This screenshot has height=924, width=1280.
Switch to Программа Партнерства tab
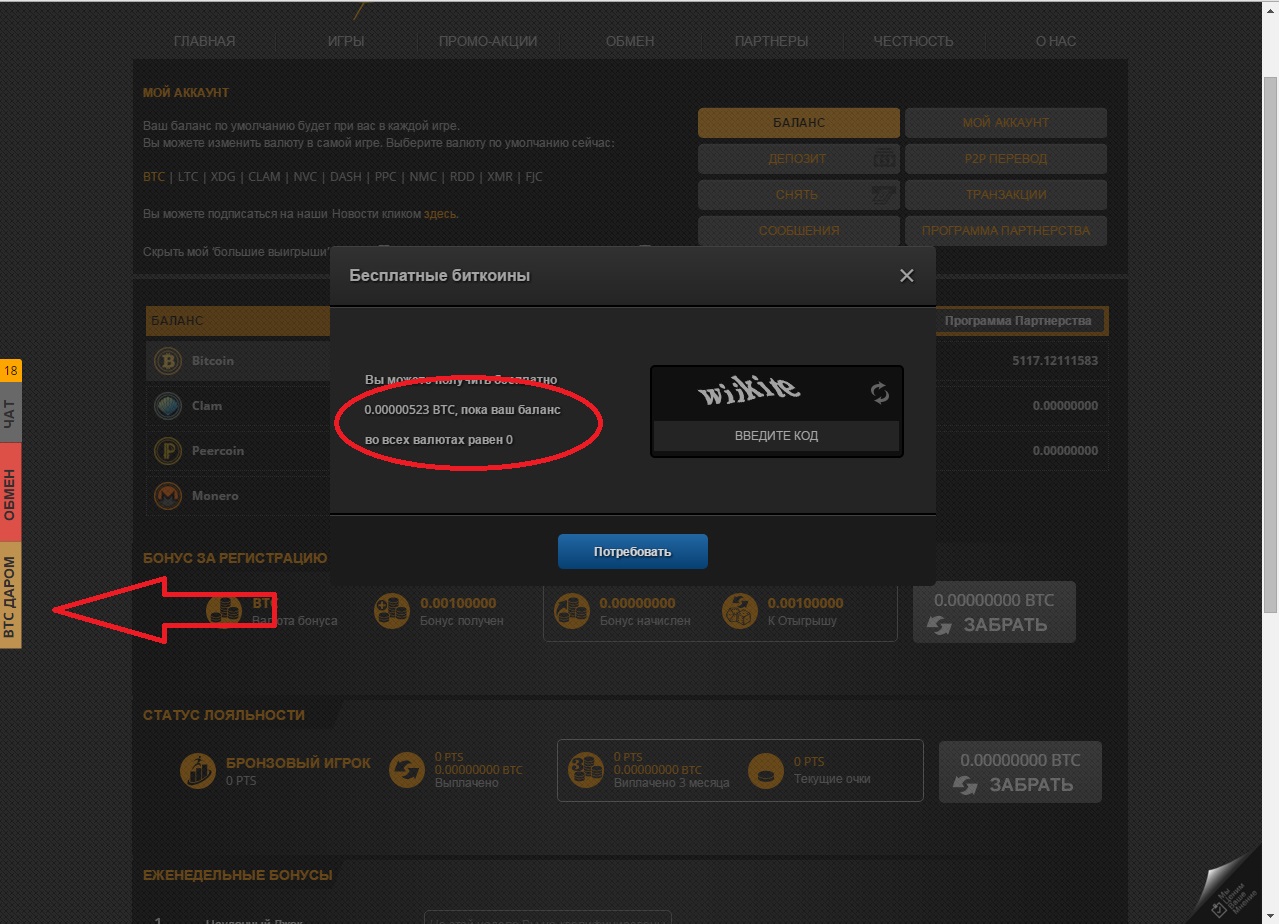[x=1018, y=321]
